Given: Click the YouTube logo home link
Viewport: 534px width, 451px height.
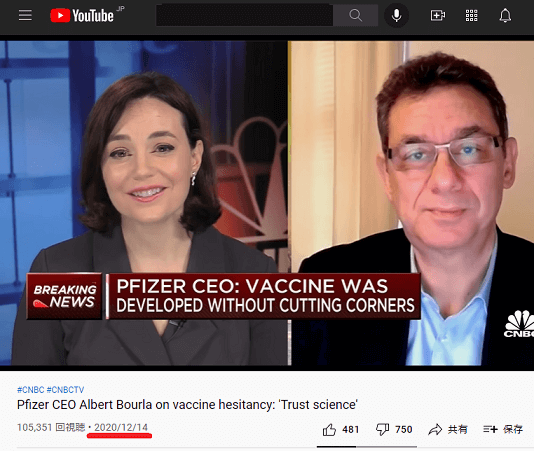Looking at the screenshot, I should tap(82, 16).
